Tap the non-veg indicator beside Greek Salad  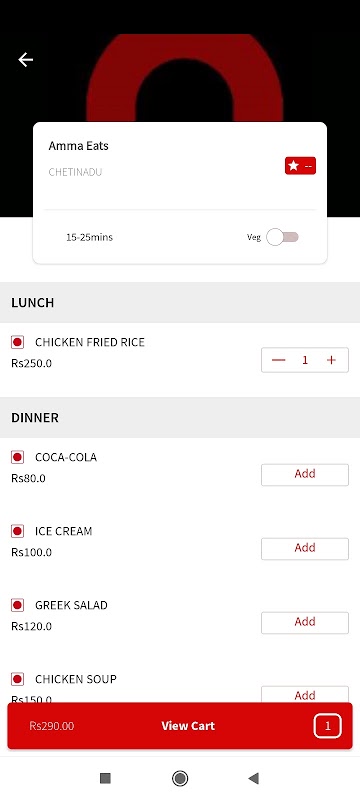(x=17, y=605)
